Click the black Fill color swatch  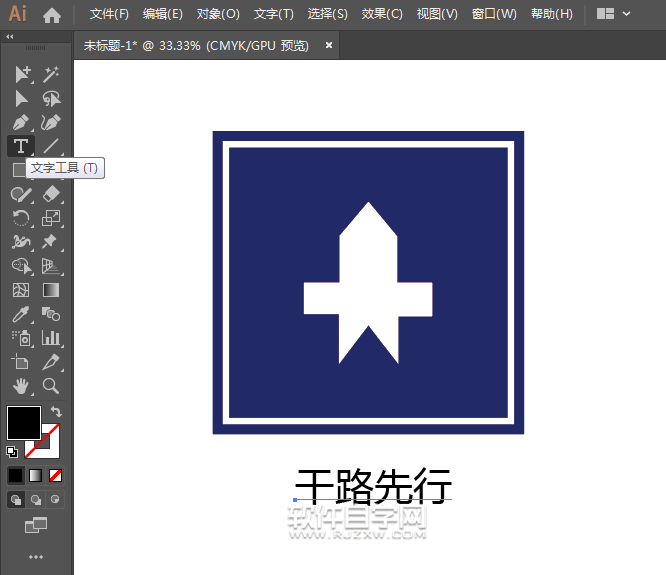point(24,423)
